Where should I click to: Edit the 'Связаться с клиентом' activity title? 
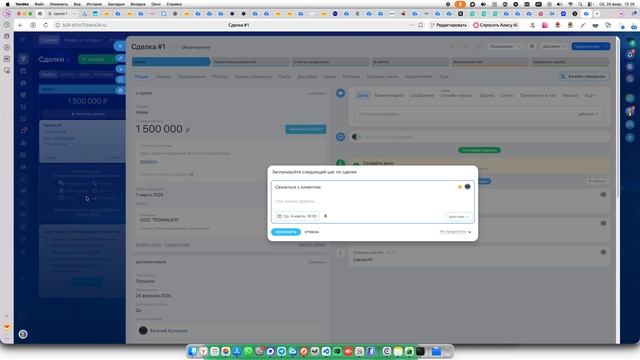pos(298,187)
